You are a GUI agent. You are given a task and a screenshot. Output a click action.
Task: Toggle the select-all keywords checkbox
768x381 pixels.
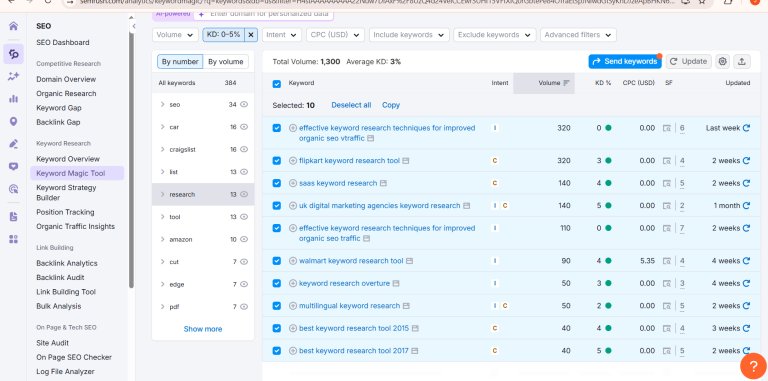277,84
